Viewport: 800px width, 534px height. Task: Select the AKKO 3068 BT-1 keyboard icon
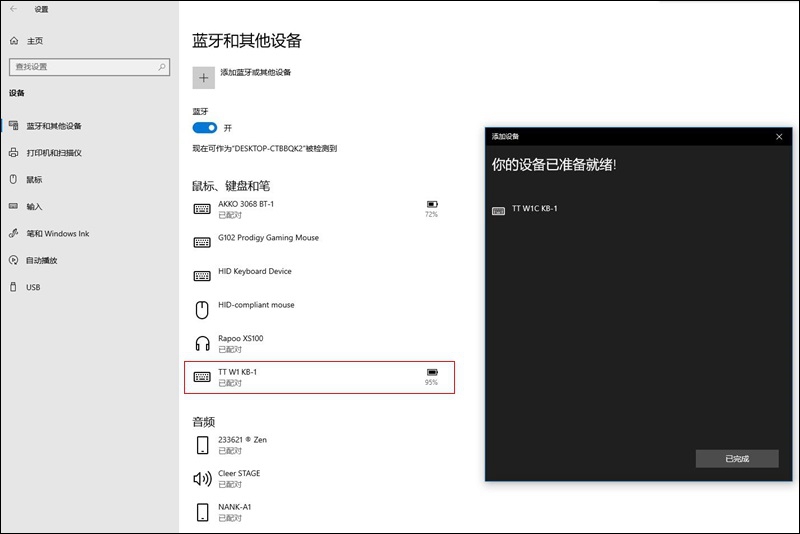pyautogui.click(x=202, y=209)
